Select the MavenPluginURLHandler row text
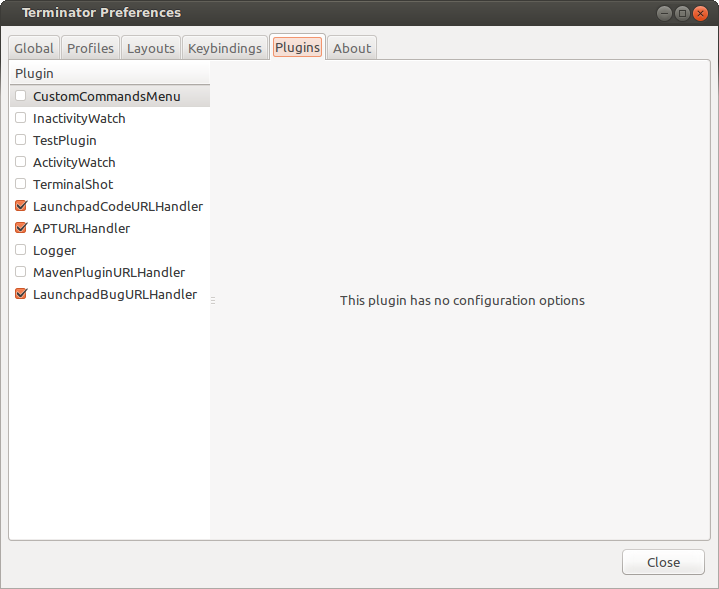This screenshot has height=589, width=719. (x=109, y=272)
